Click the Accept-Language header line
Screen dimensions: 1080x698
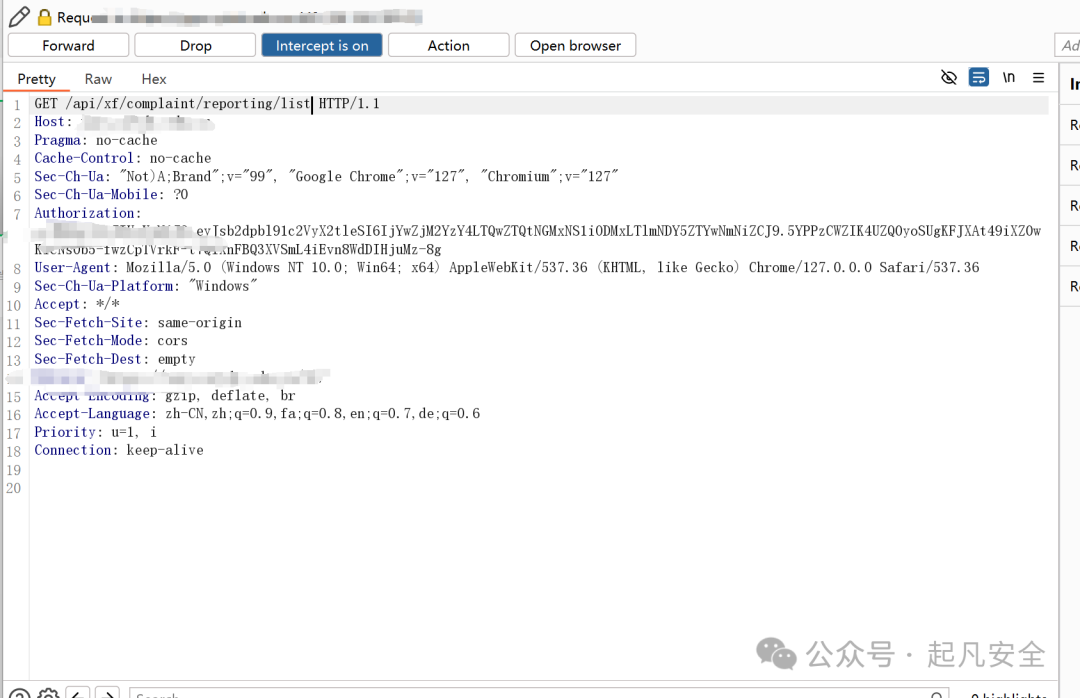pos(257,414)
